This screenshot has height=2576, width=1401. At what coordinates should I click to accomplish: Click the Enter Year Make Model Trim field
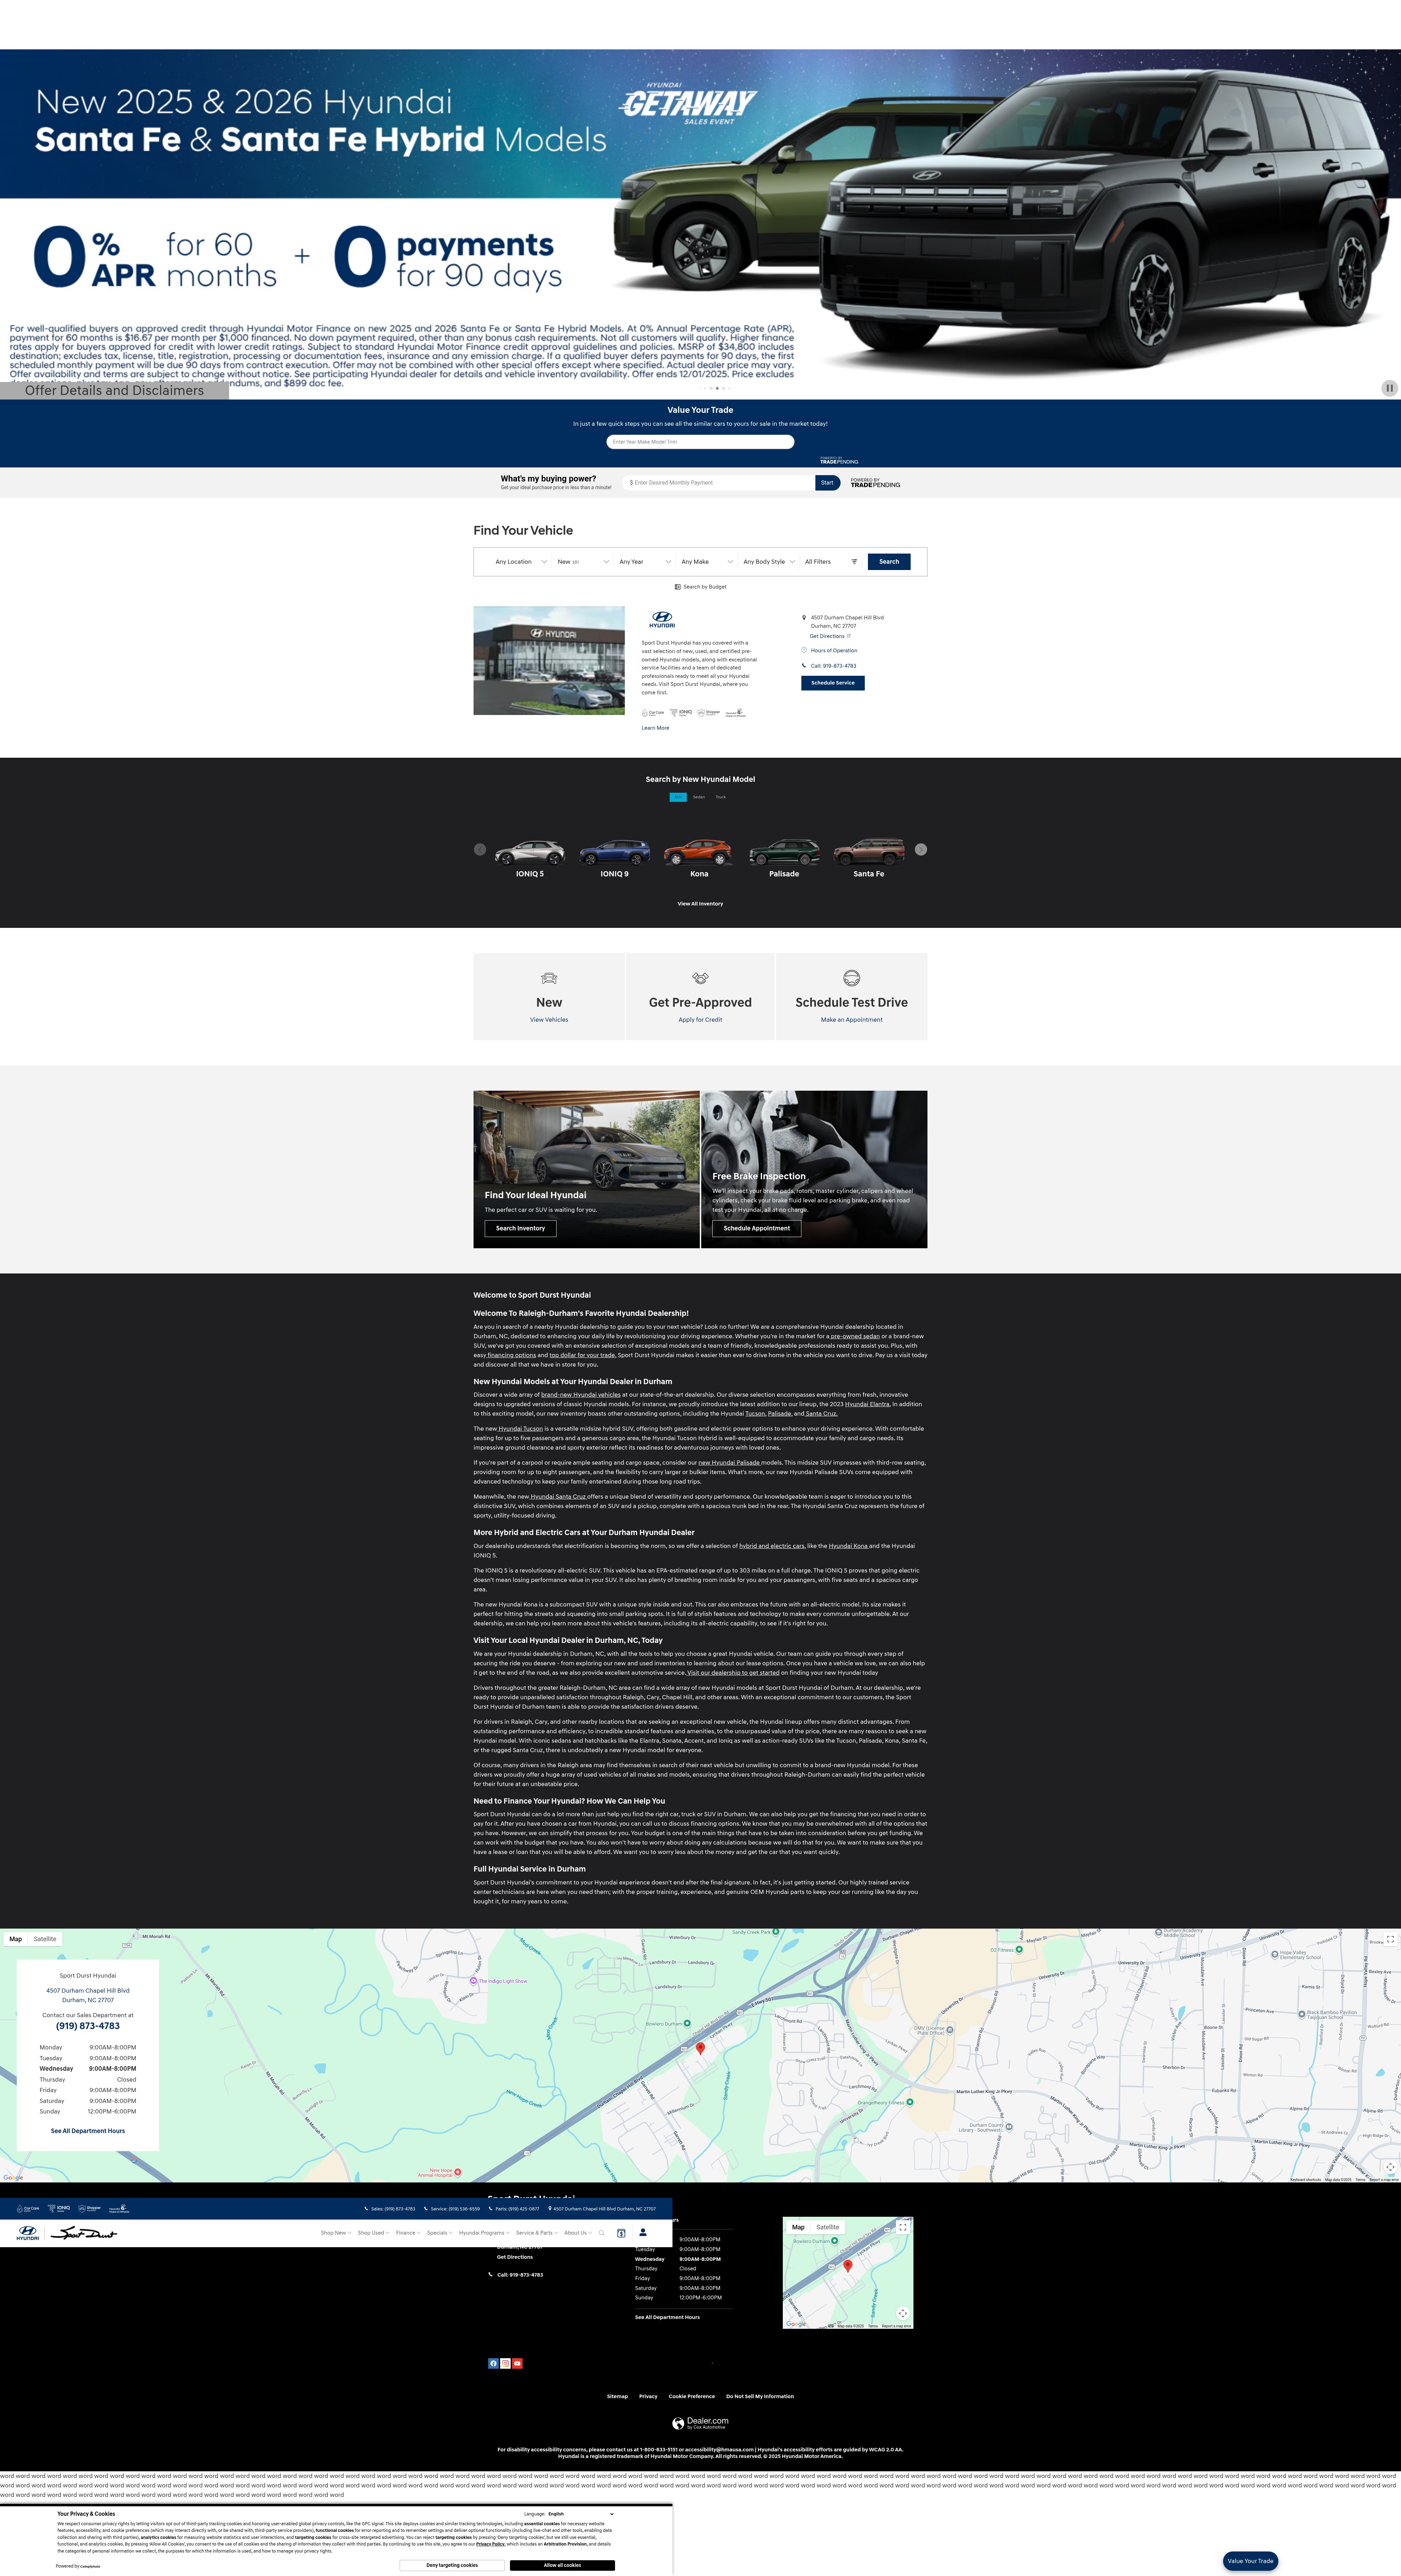click(700, 442)
